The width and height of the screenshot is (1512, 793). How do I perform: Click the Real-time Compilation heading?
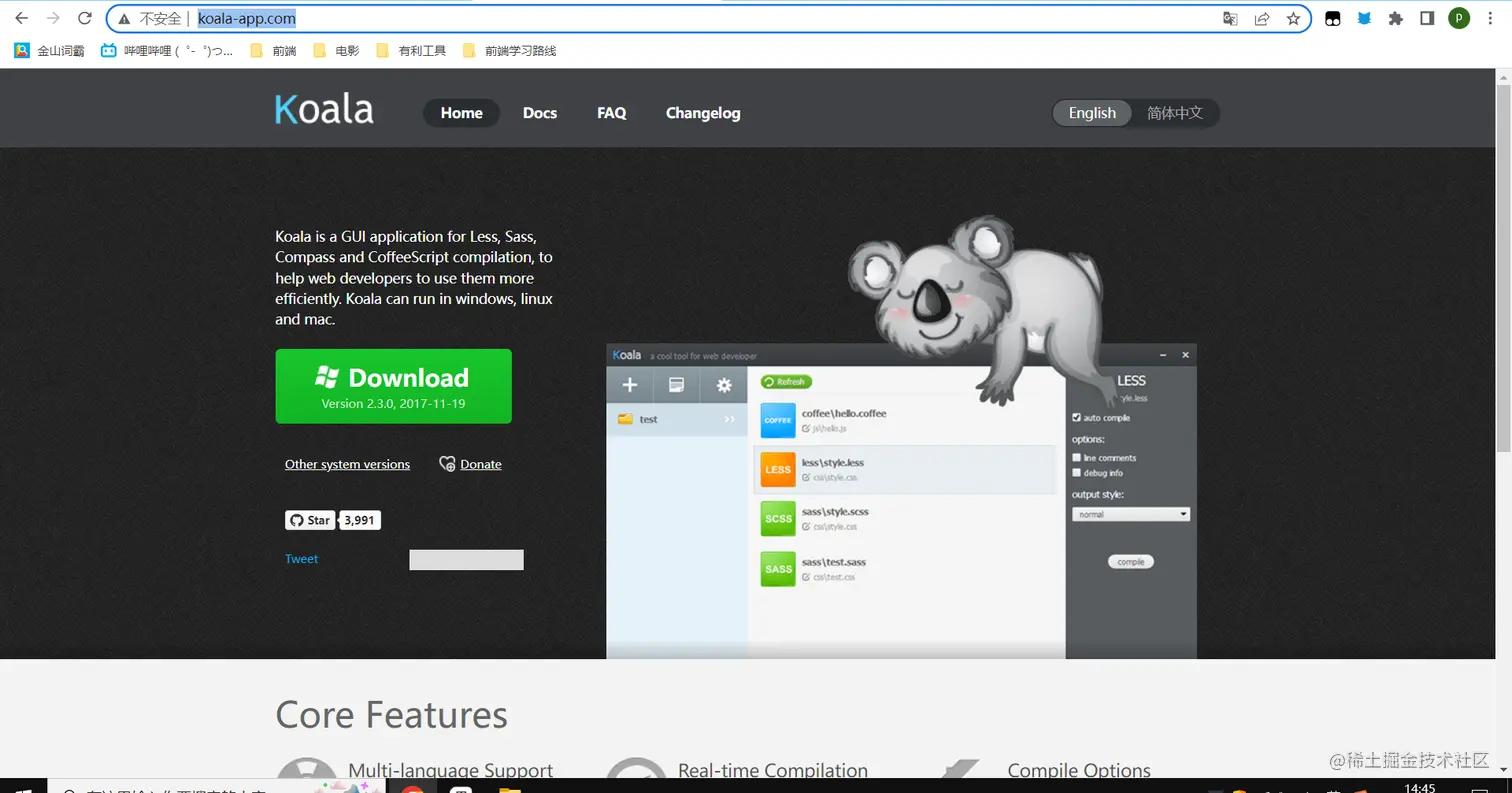(x=773, y=770)
